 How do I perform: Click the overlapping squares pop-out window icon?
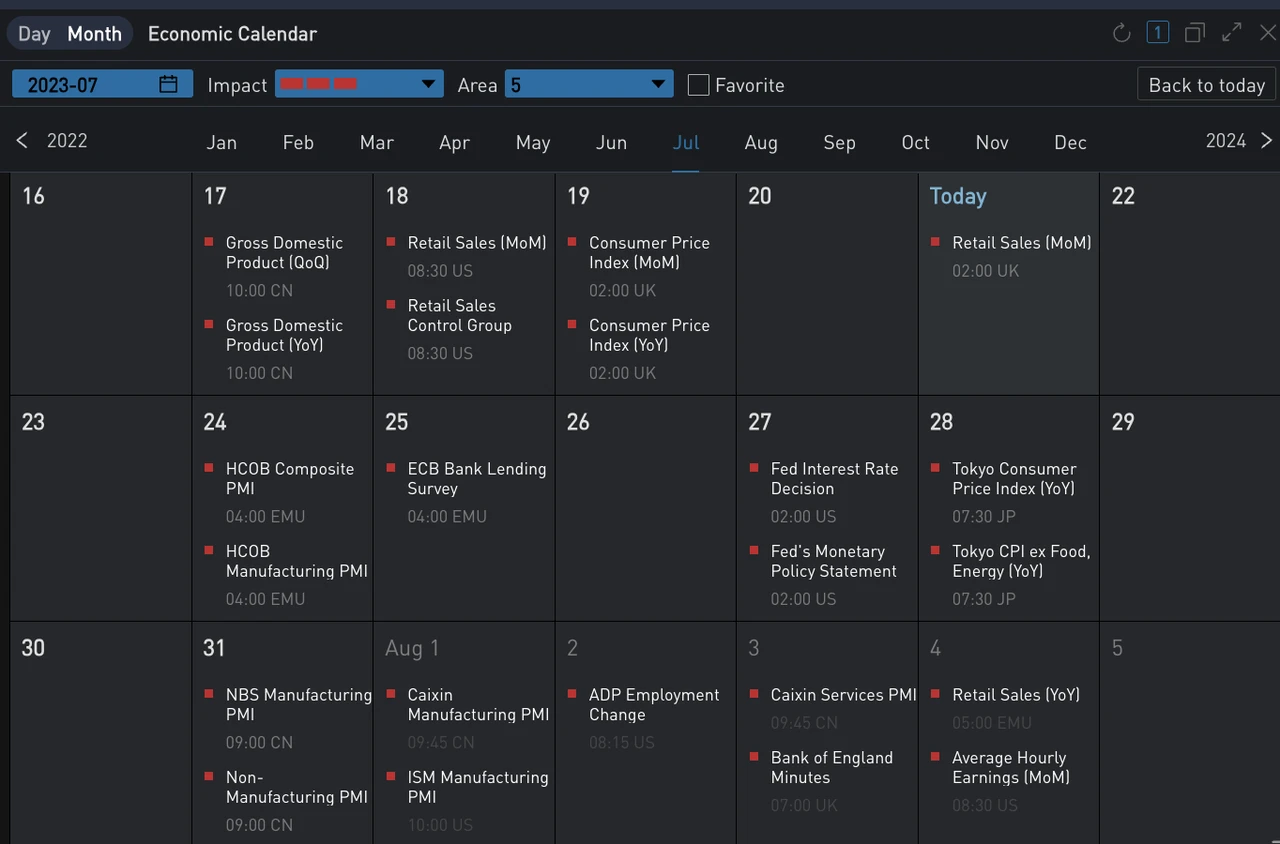coord(1194,33)
